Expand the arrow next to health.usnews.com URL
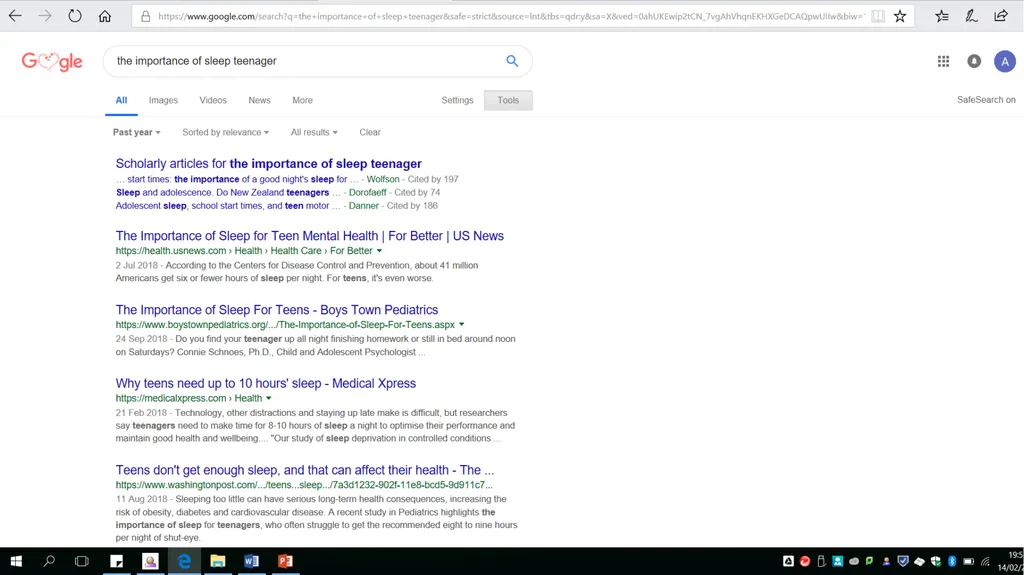 coord(379,251)
